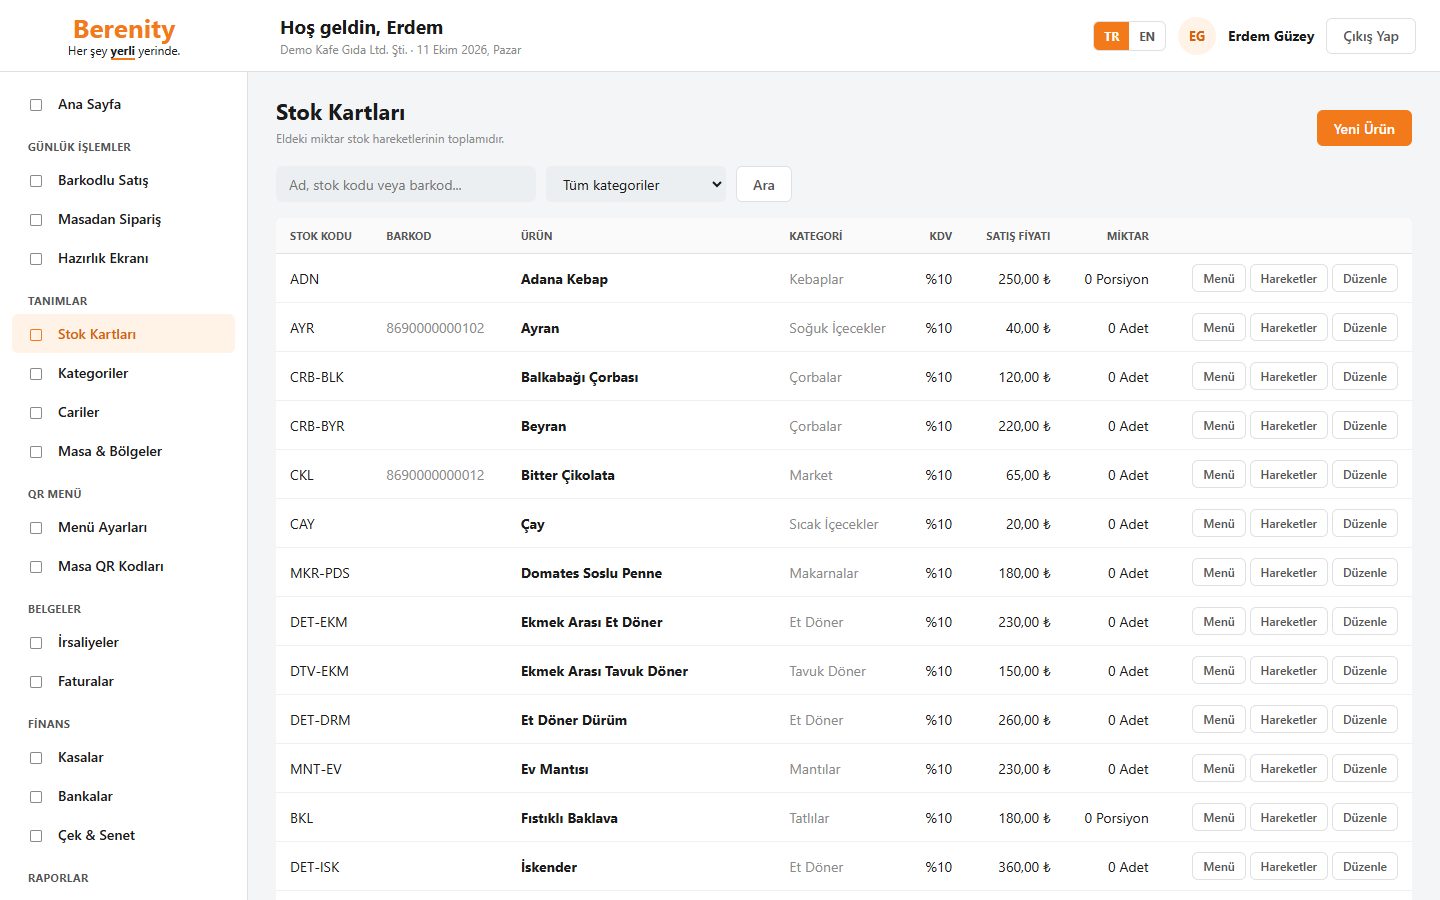Click the icon next to Çek & Senet
Image resolution: width=1440 pixels, height=900 pixels.
36,836
